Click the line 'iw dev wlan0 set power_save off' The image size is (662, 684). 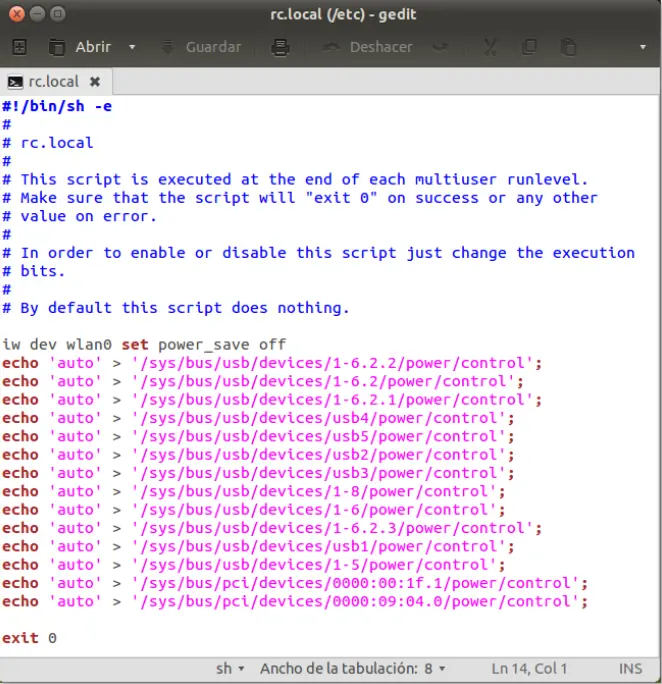[144, 345]
